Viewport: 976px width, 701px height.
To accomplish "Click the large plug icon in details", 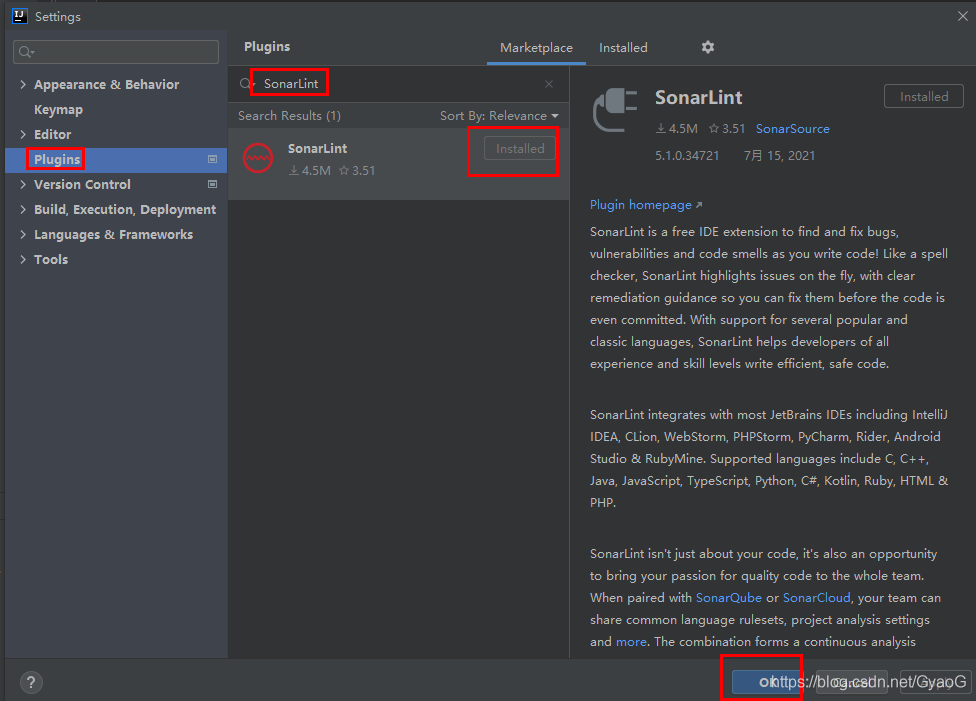I will click(614, 110).
